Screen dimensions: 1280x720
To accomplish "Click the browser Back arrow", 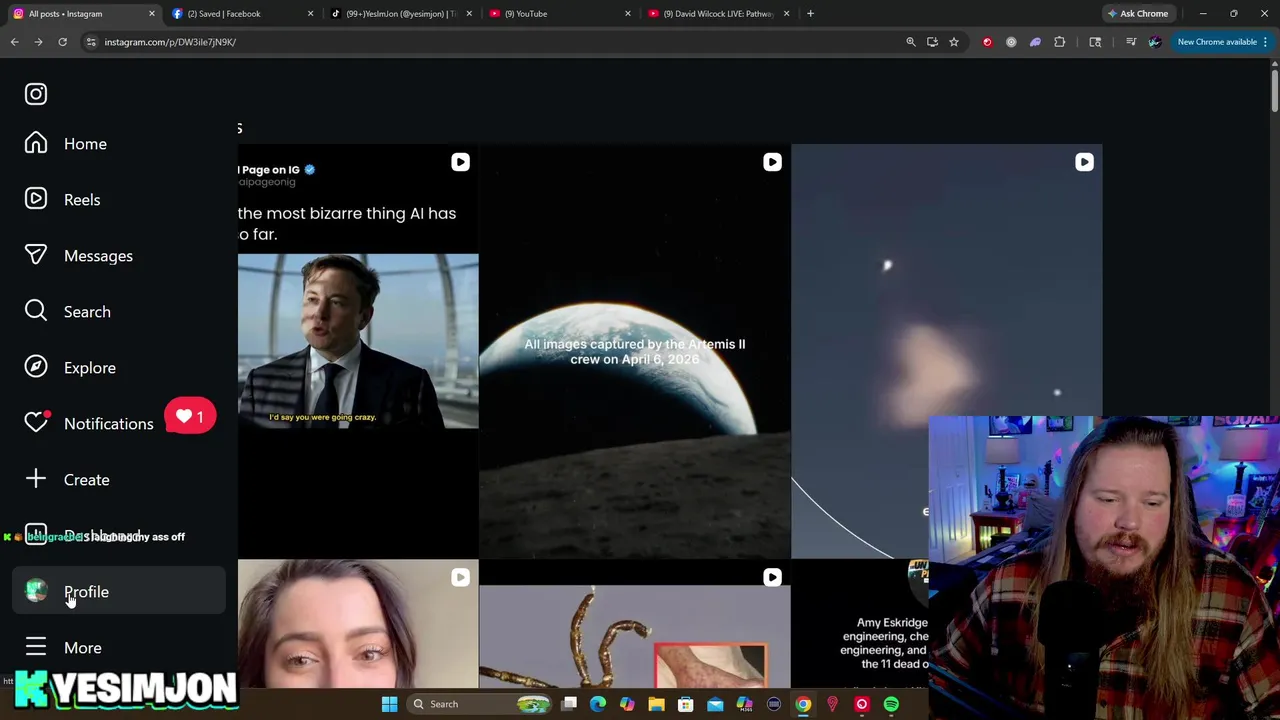I will point(14,42).
